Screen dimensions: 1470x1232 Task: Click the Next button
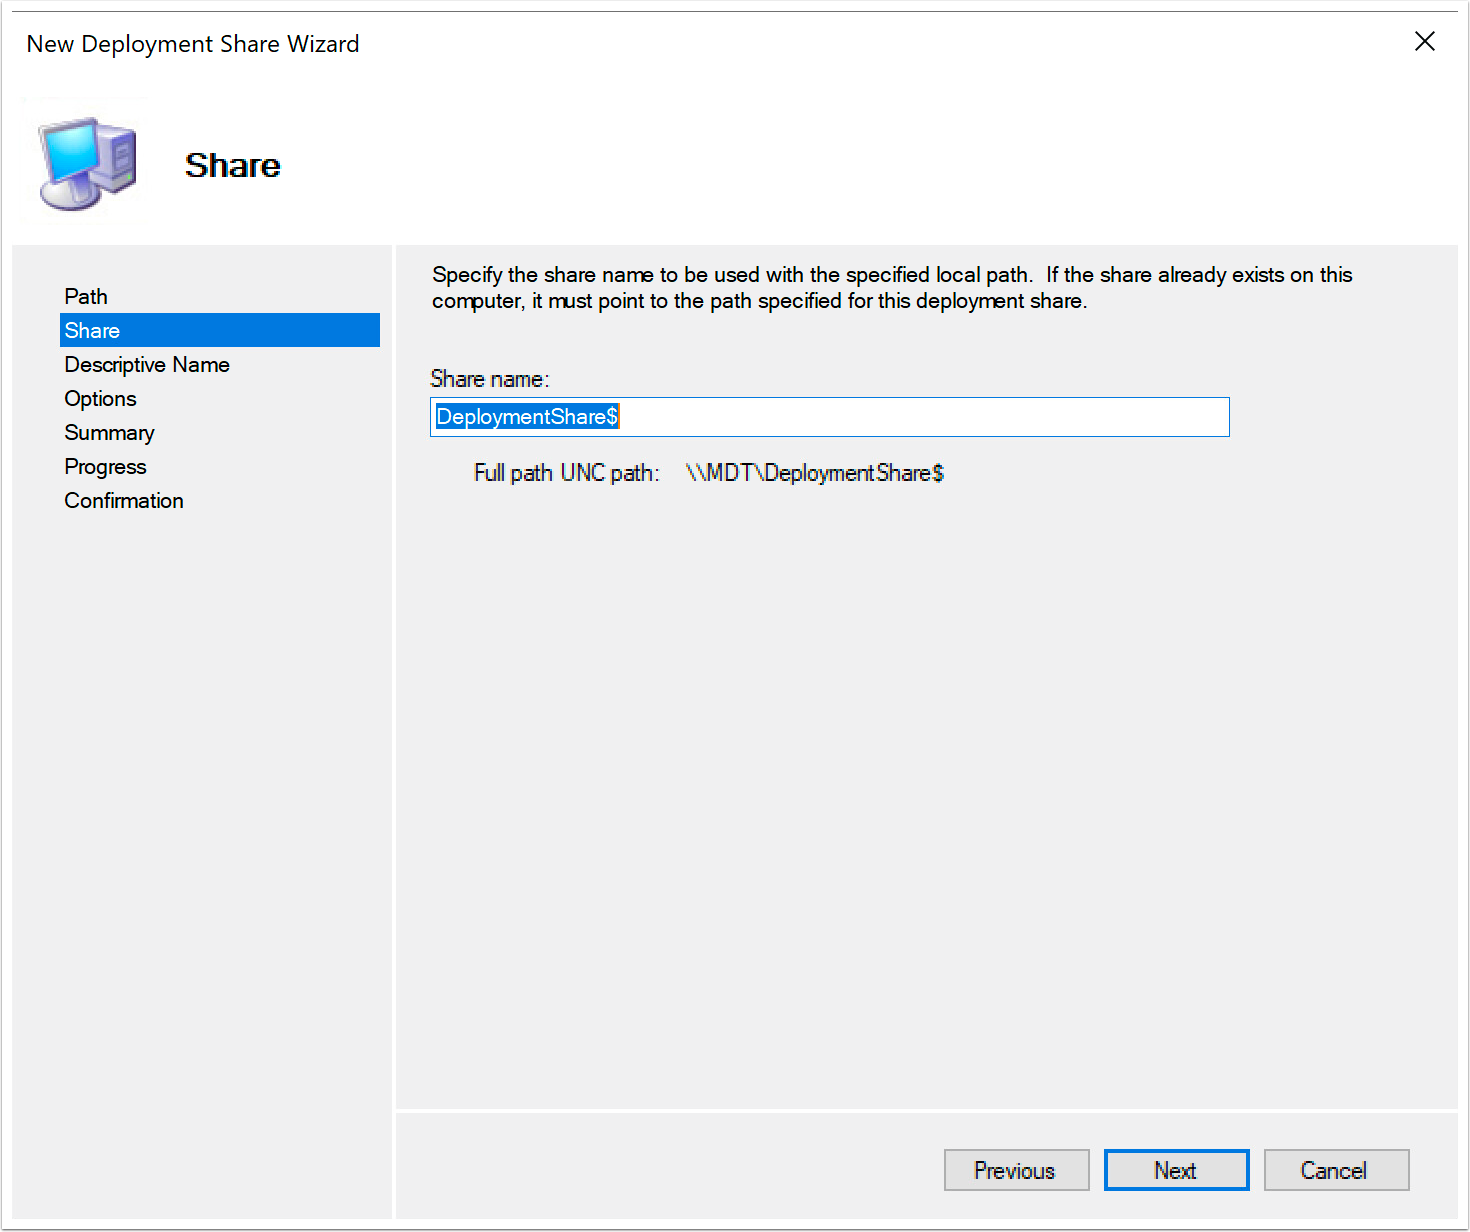(1176, 1170)
